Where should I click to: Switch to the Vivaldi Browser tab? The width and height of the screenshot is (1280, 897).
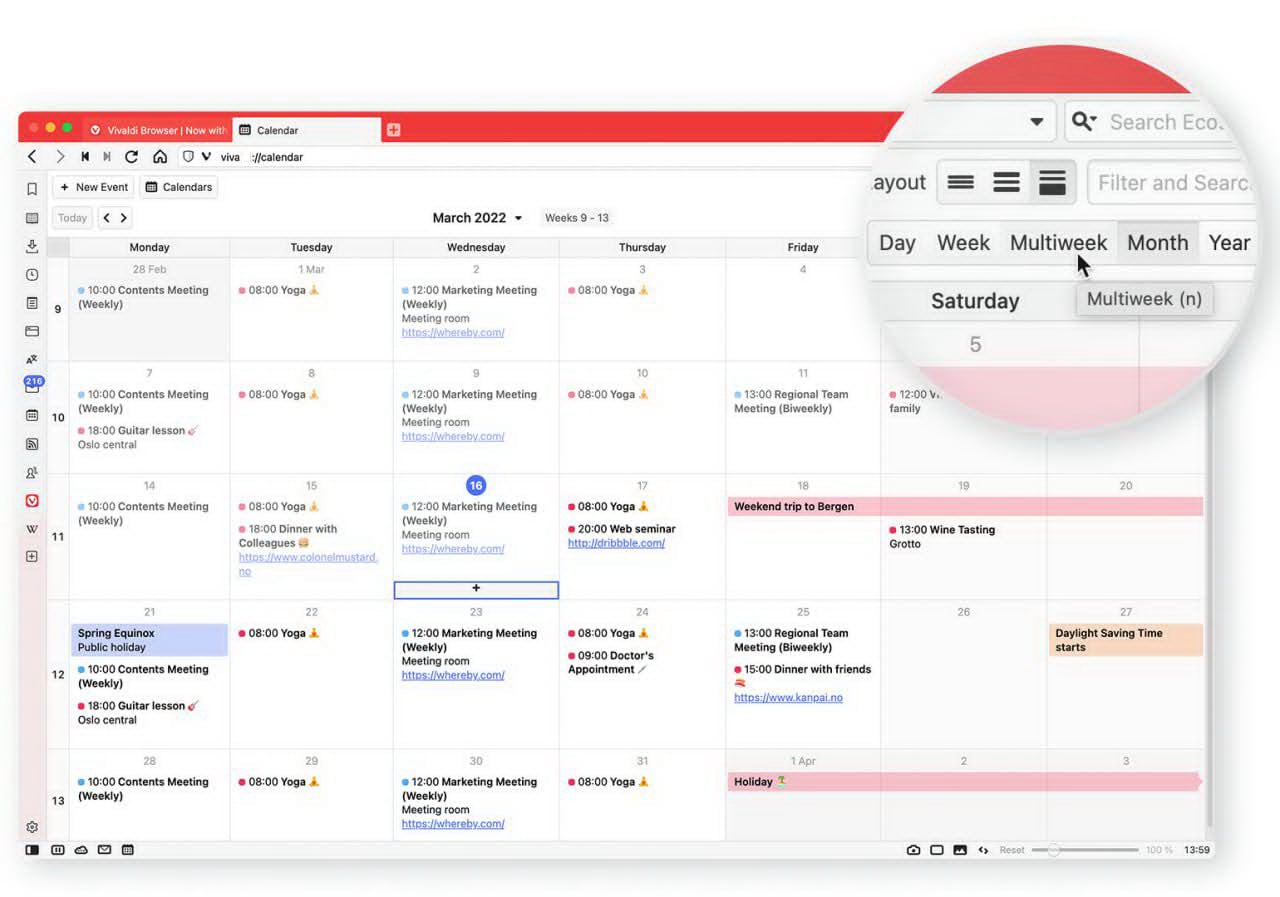[x=158, y=130]
